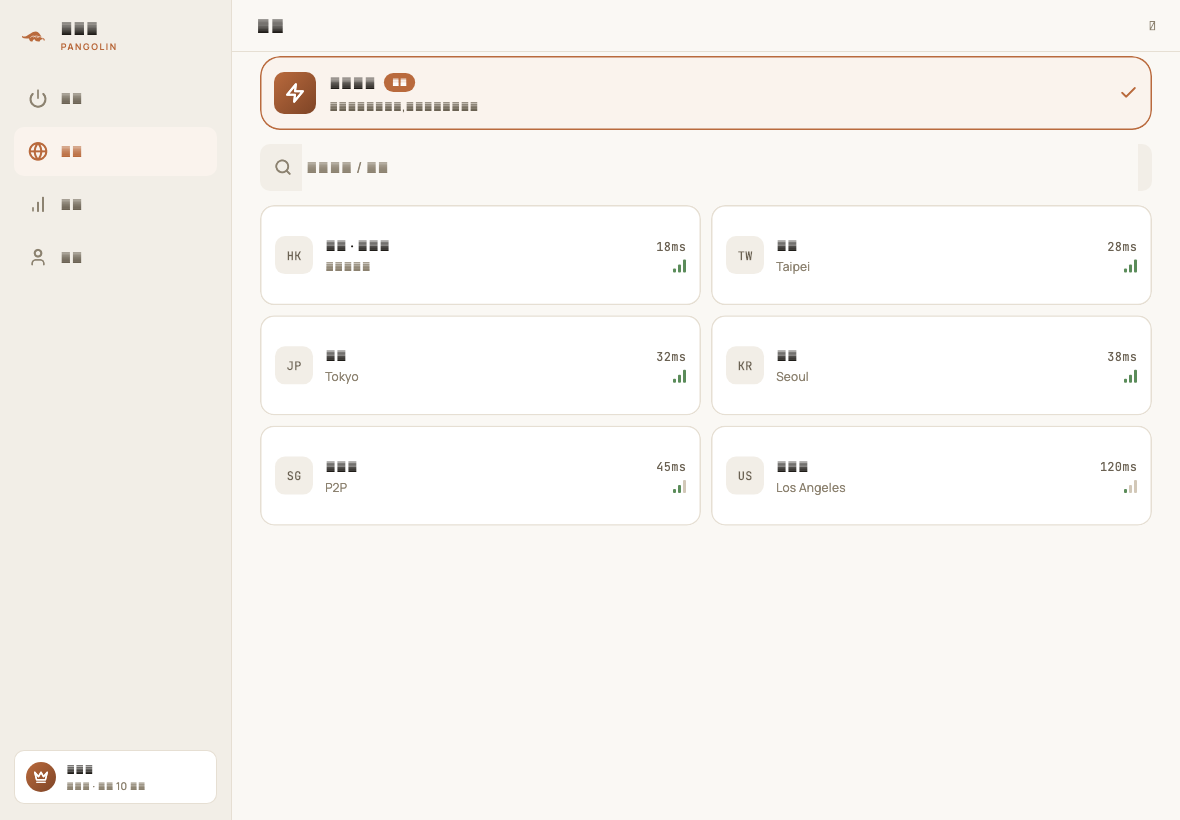Choose the Seoul KR node
Viewport: 1180px width, 820px height.
pyautogui.click(x=931, y=366)
